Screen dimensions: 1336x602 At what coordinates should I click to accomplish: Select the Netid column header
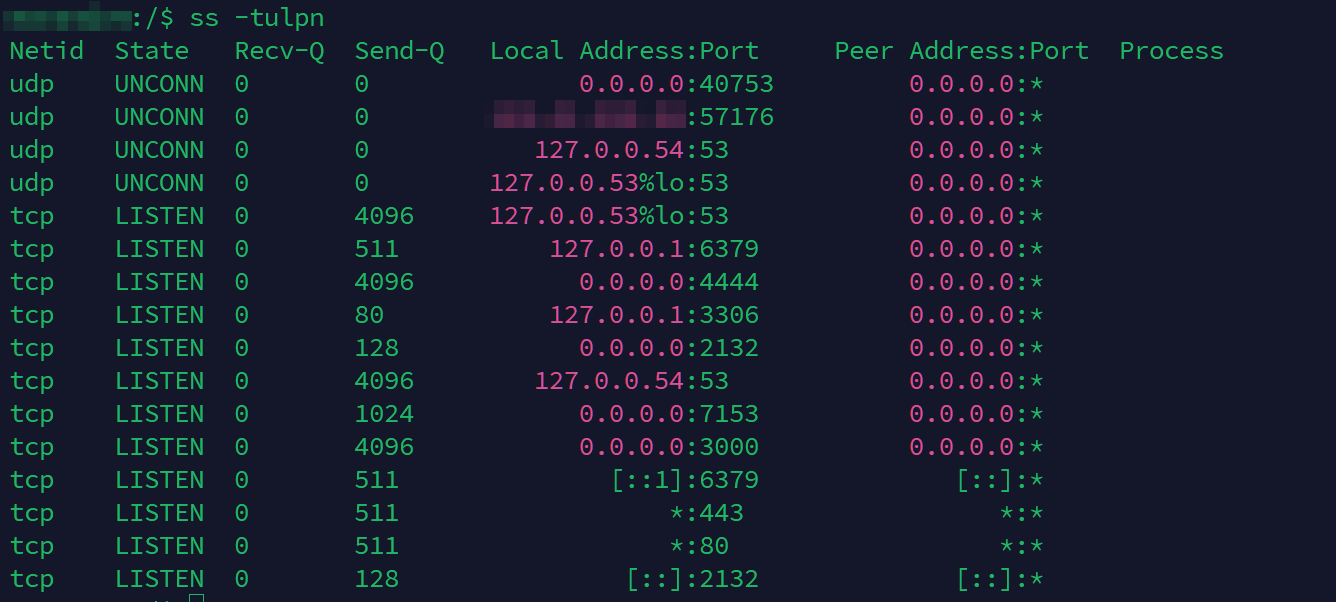pyautogui.click(x=46, y=50)
